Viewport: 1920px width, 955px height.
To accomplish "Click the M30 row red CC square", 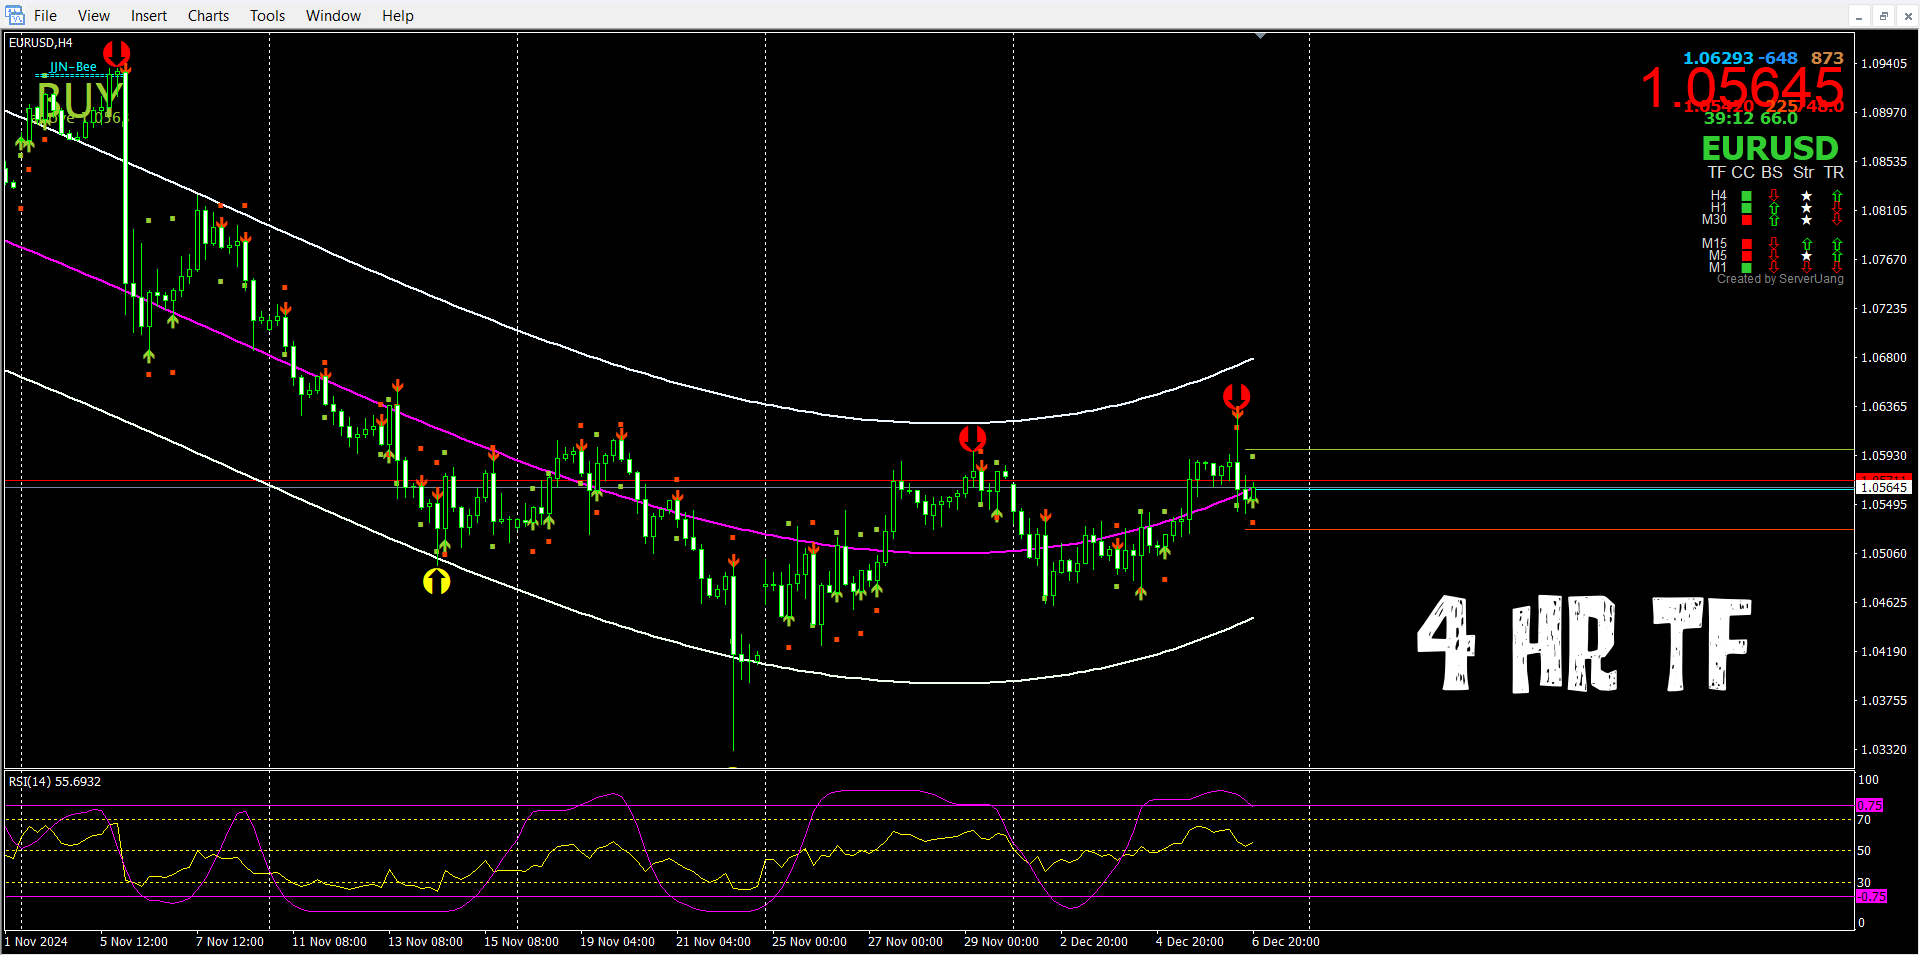I will click(1746, 220).
